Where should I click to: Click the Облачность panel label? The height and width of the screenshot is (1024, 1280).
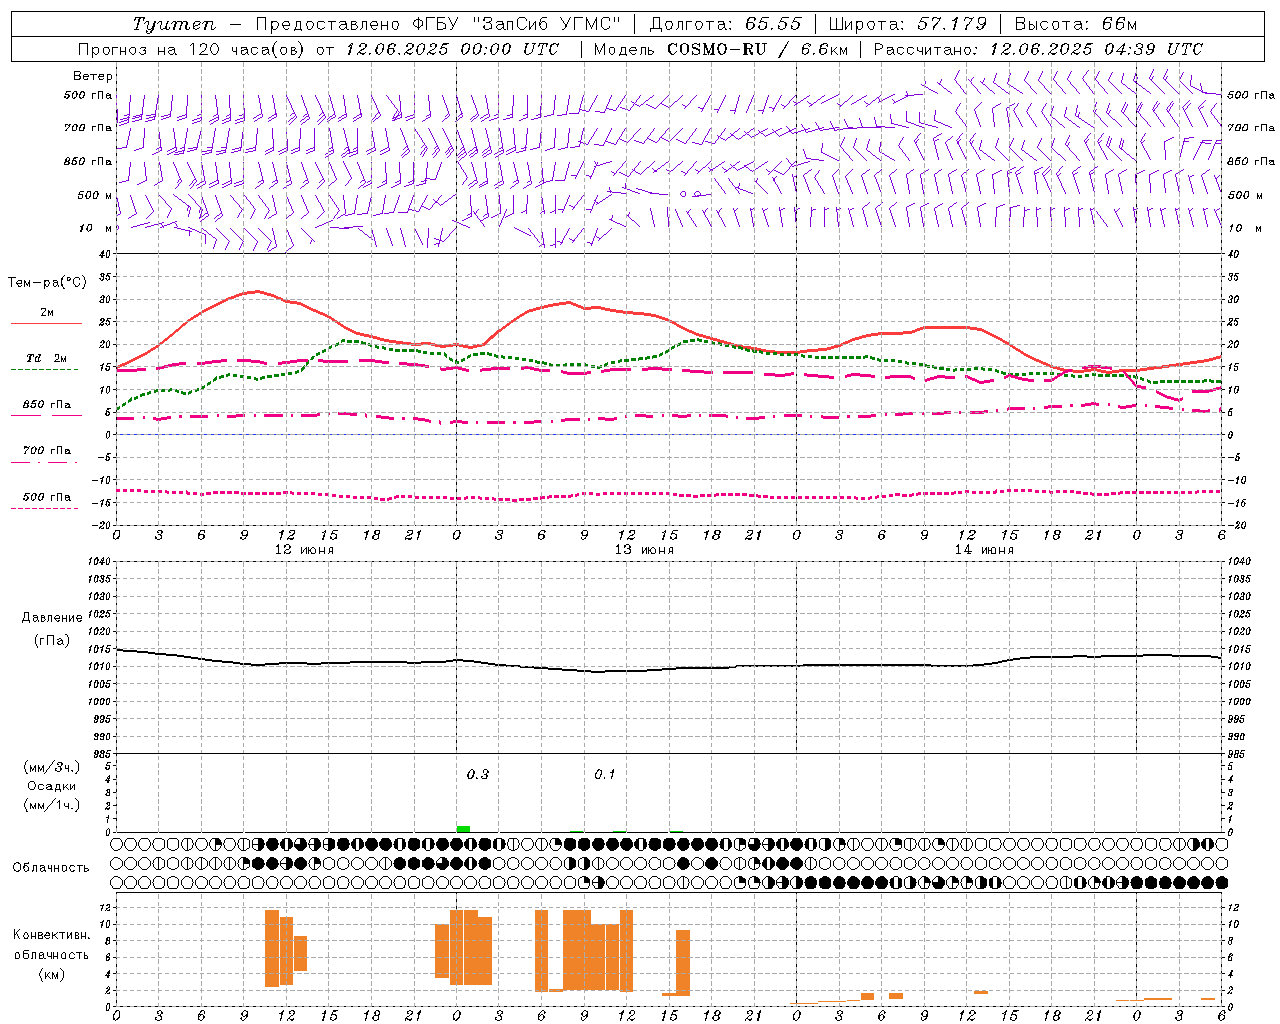(x=51, y=867)
